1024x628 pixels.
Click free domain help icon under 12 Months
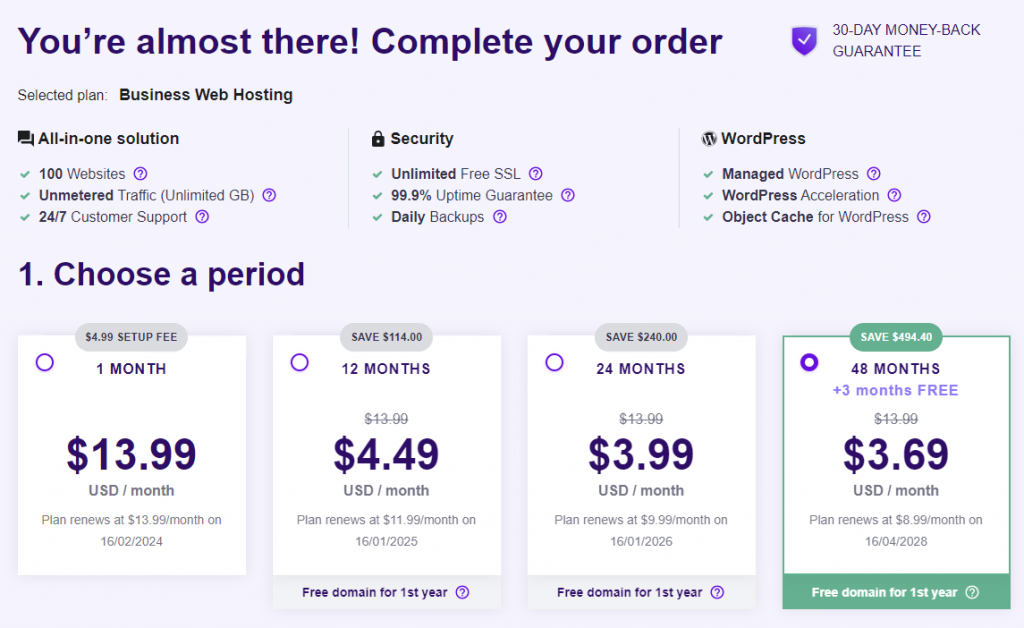point(462,592)
